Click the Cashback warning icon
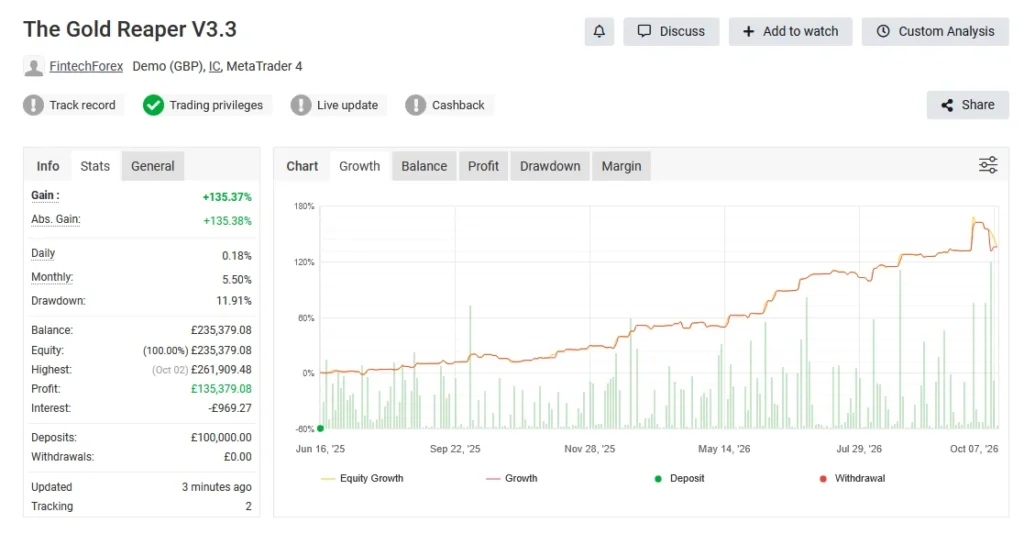1024x534 pixels. click(415, 105)
